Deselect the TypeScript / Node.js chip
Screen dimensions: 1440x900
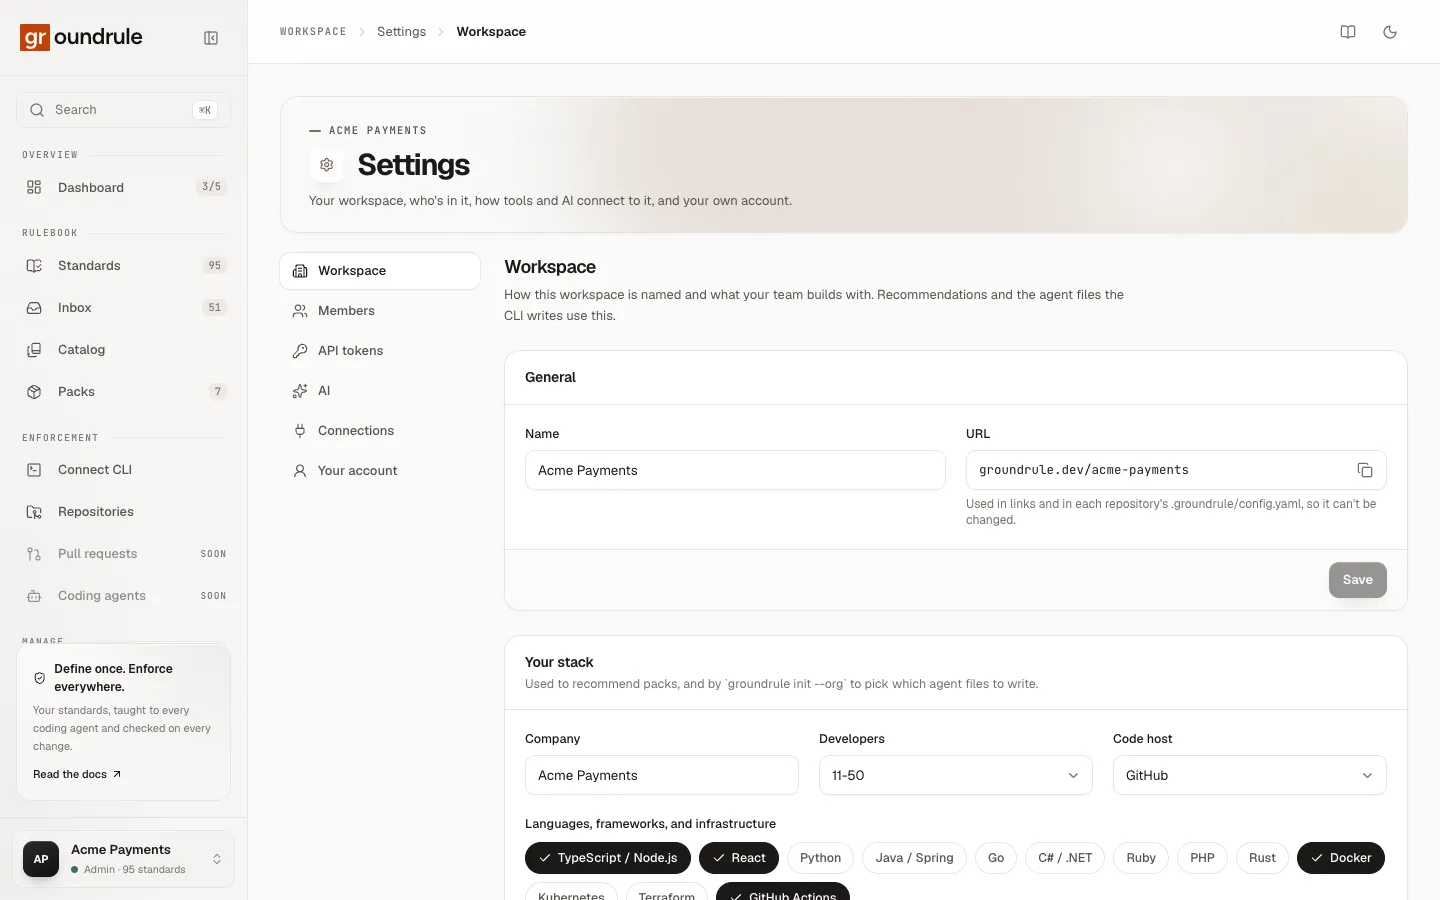click(608, 858)
